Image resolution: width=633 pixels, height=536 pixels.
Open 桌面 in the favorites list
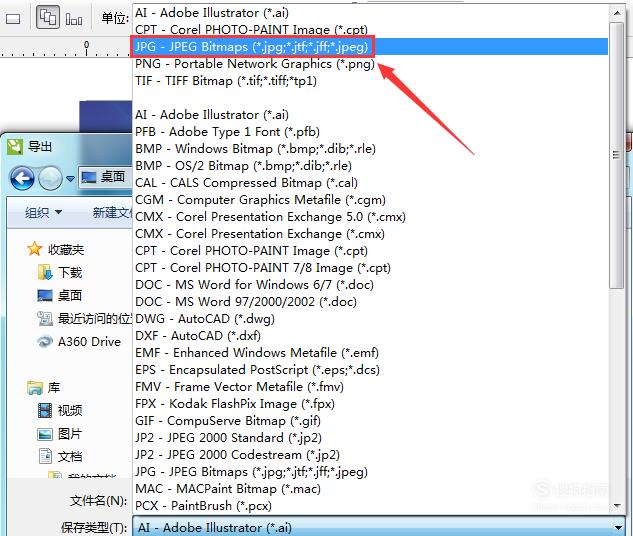click(x=59, y=295)
